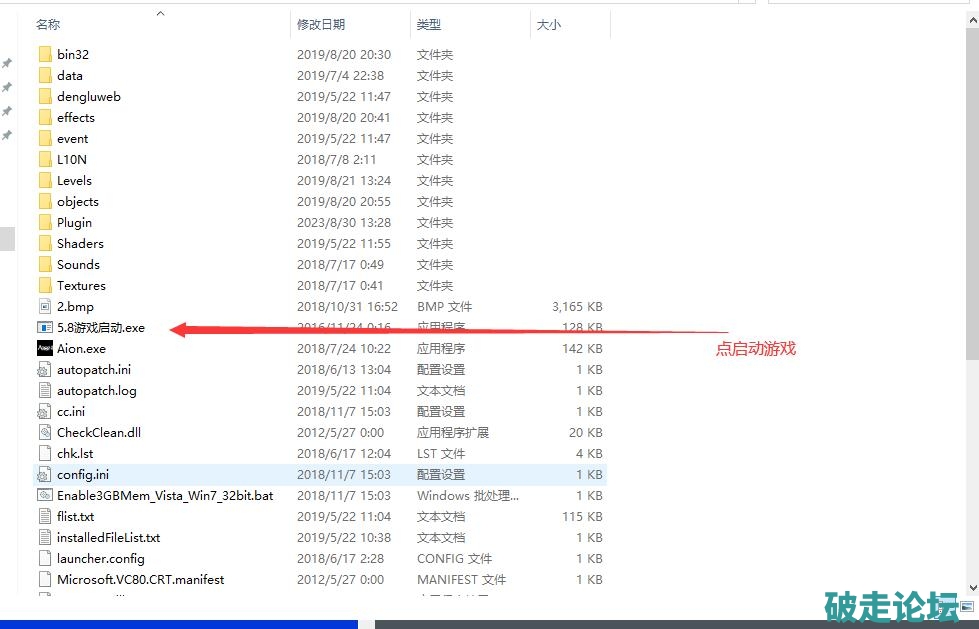Sort by 修改日期 column header
The image size is (979, 629).
[321, 24]
